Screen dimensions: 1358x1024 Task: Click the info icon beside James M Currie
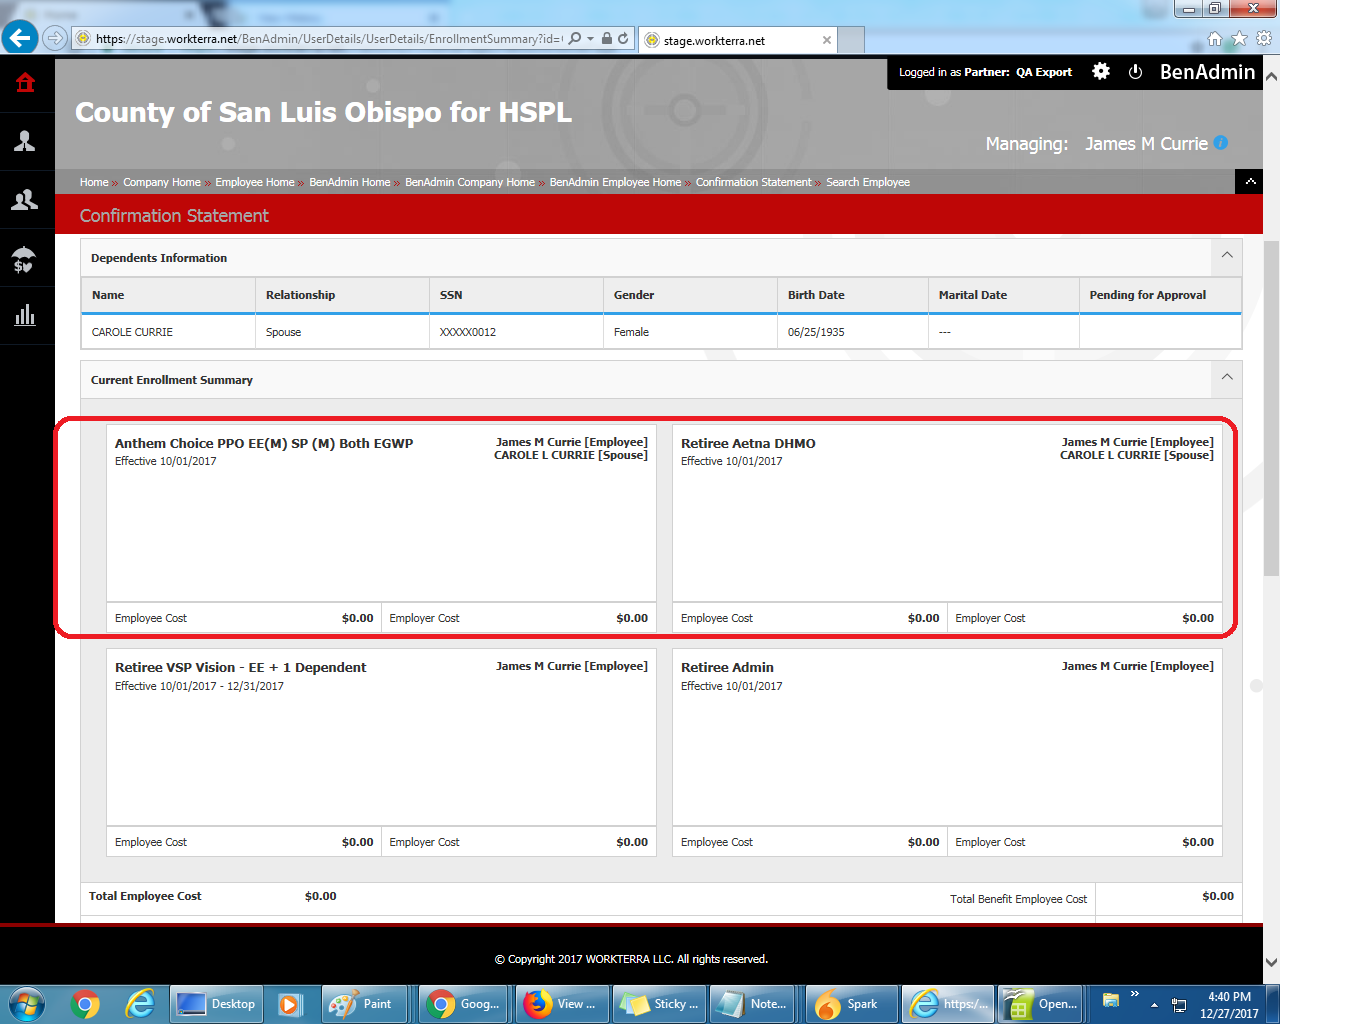(x=1221, y=143)
